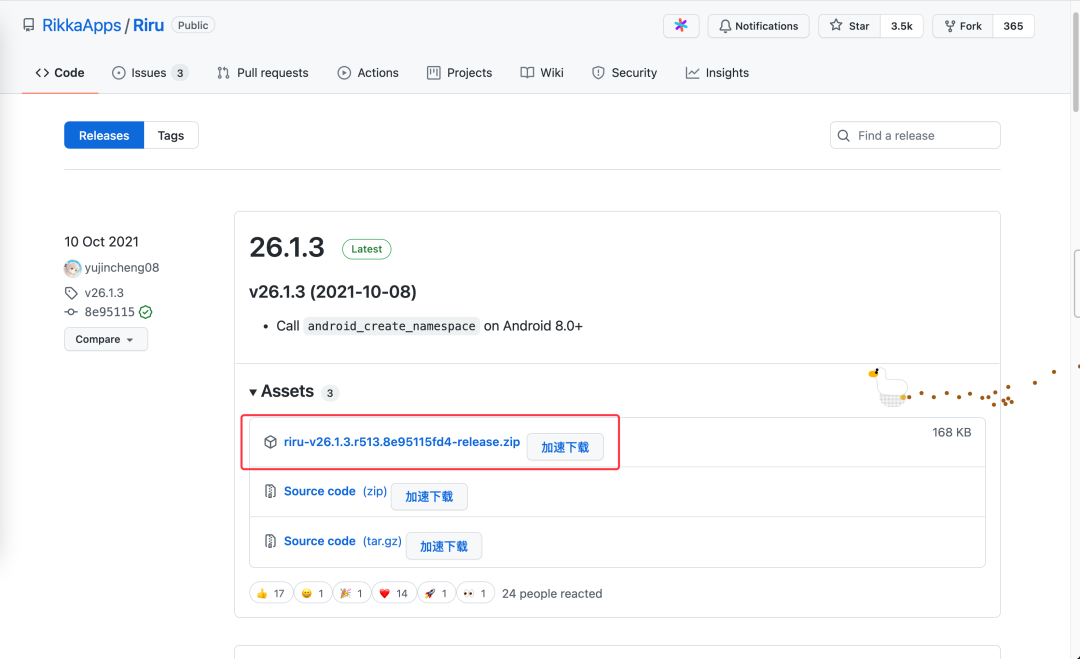Viewport: 1080px width, 659px height.
Task: Open the yujincheng08 user profile link
Action: [x=122, y=268]
